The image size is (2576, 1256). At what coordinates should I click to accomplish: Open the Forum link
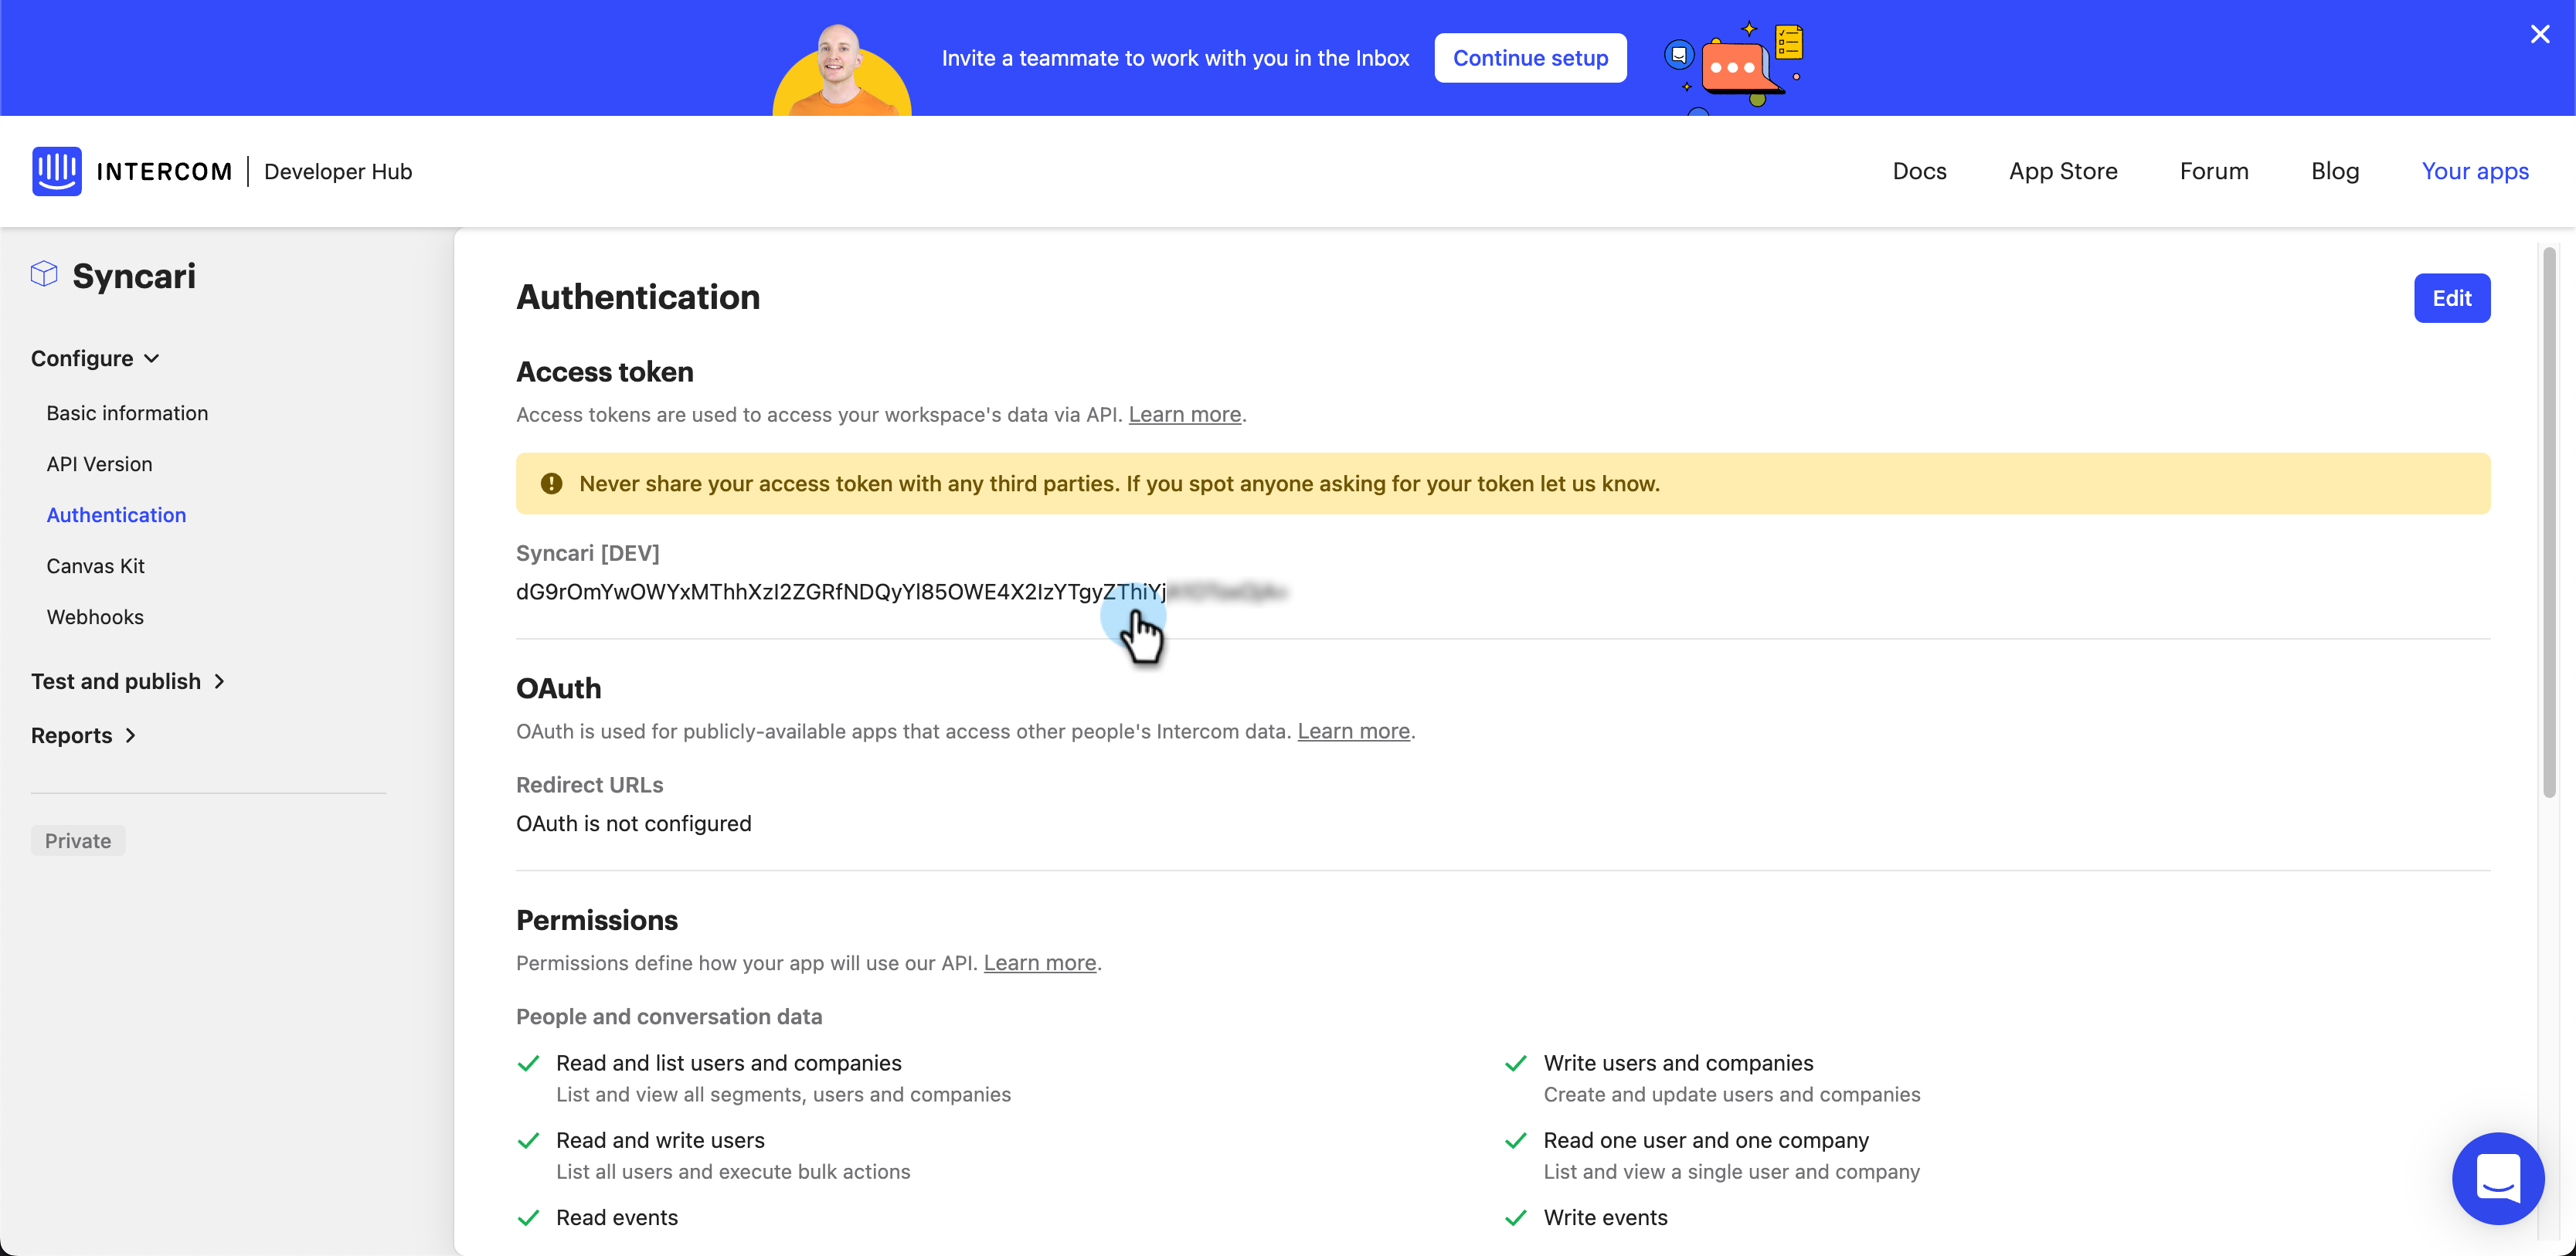pyautogui.click(x=2213, y=171)
